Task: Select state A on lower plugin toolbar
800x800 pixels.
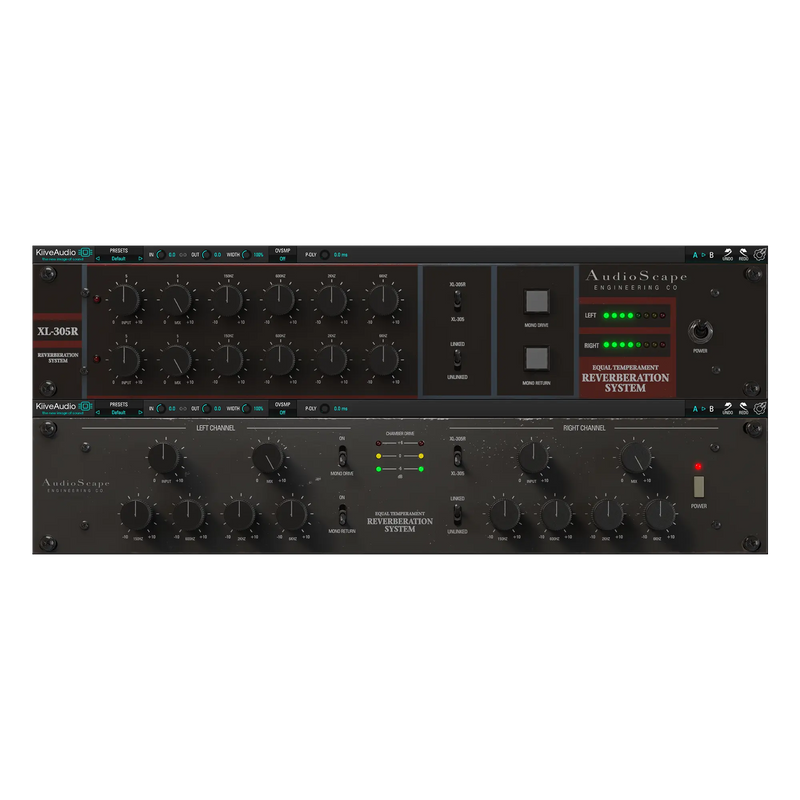Action: (695, 409)
